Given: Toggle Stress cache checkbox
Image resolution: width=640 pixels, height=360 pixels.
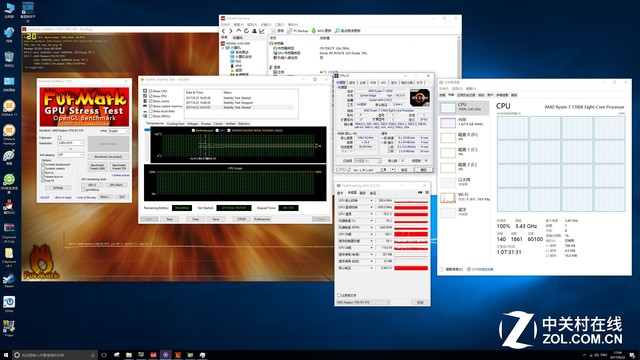Looking at the screenshot, I should tap(151, 101).
